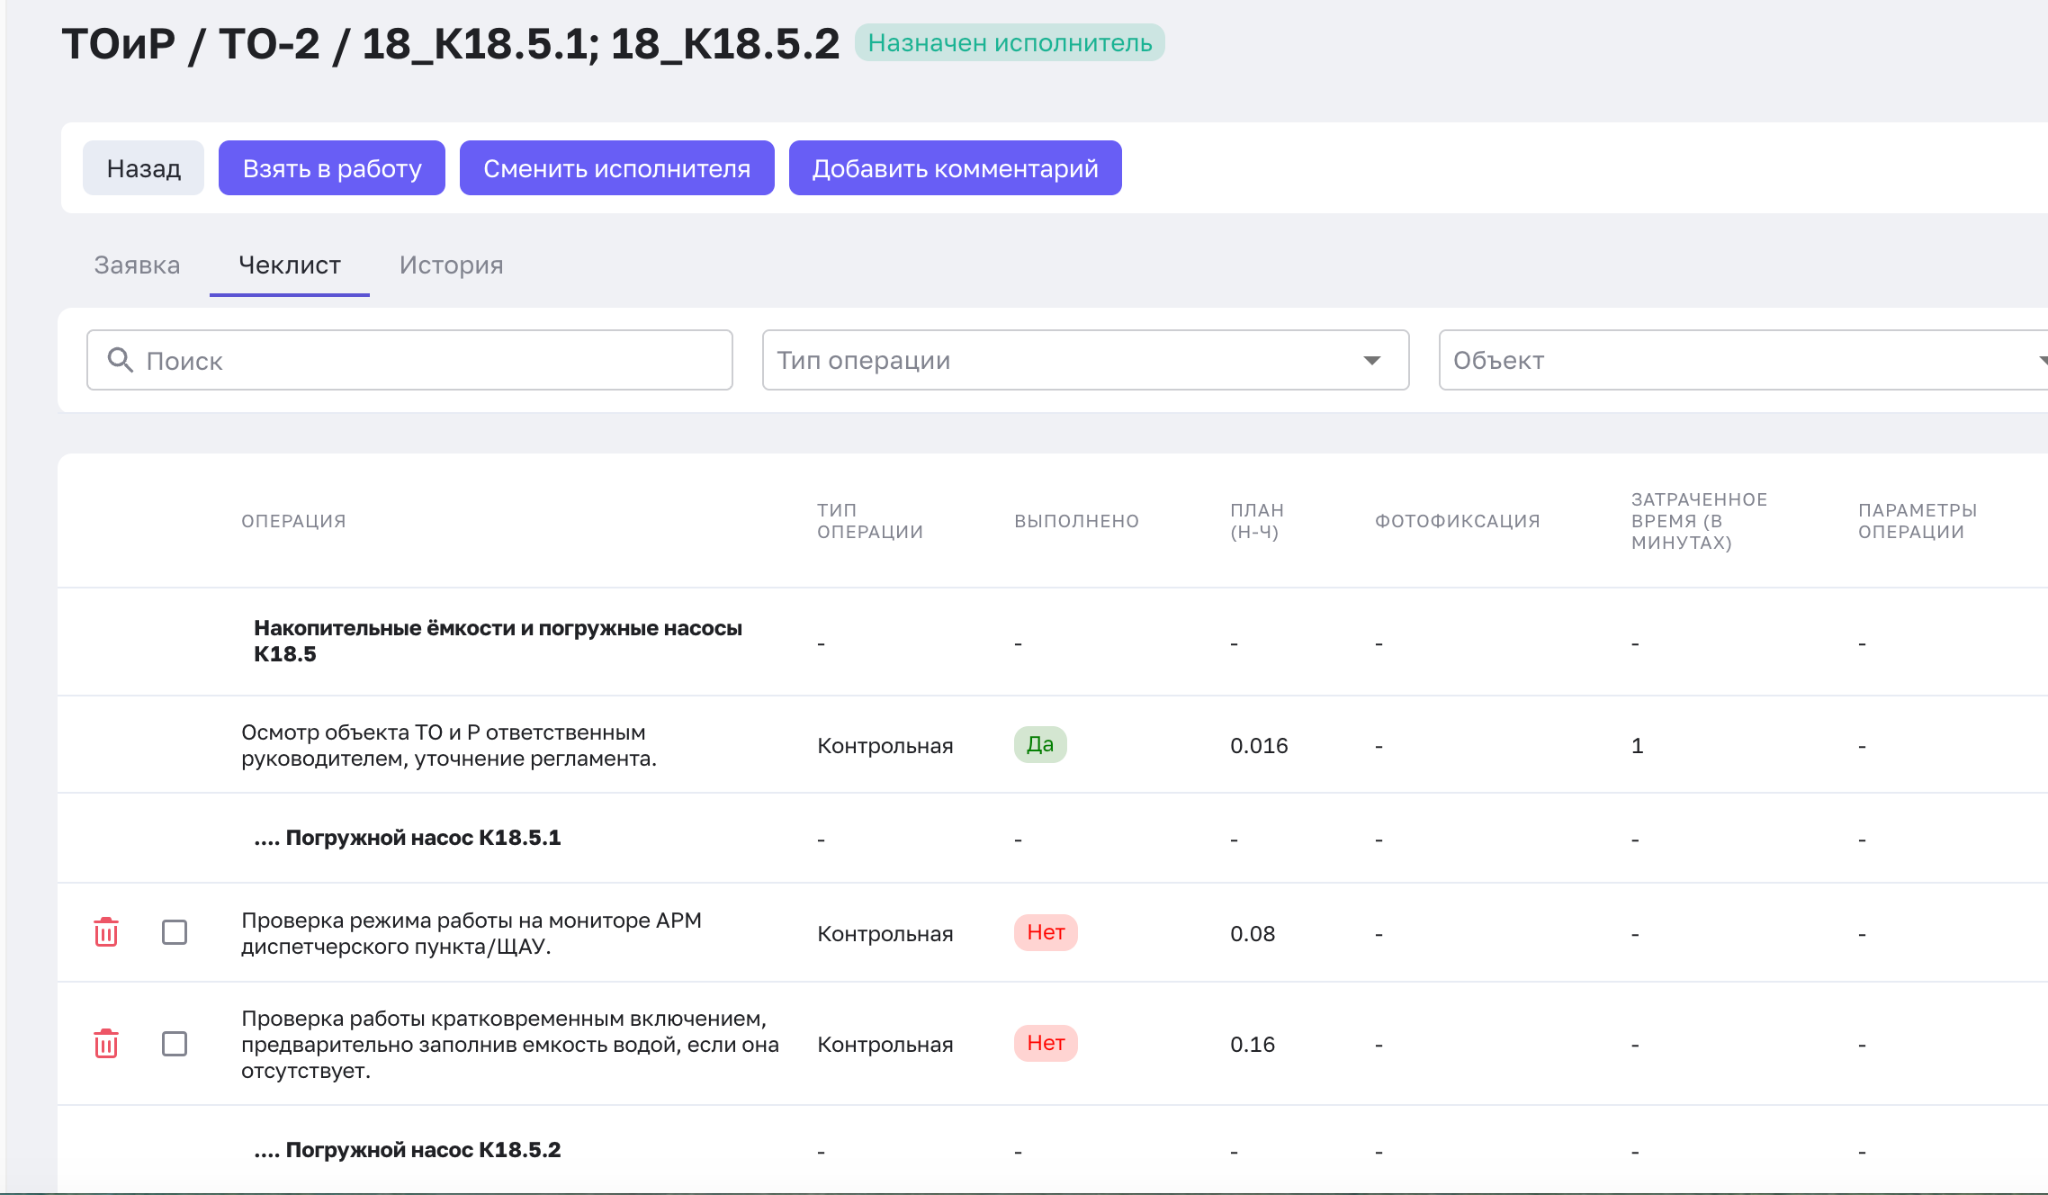The image size is (2048, 1195).
Task: Open the 'Тип операции' dropdown
Action: pos(1085,360)
